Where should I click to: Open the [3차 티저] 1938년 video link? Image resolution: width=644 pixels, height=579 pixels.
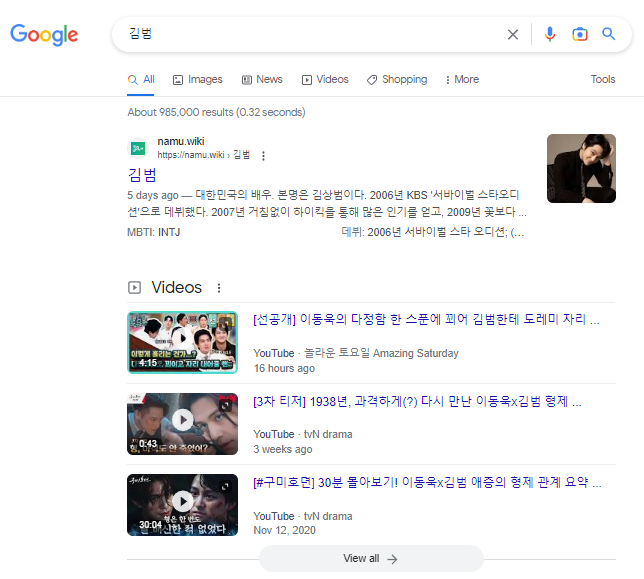pyautogui.click(x=417, y=401)
